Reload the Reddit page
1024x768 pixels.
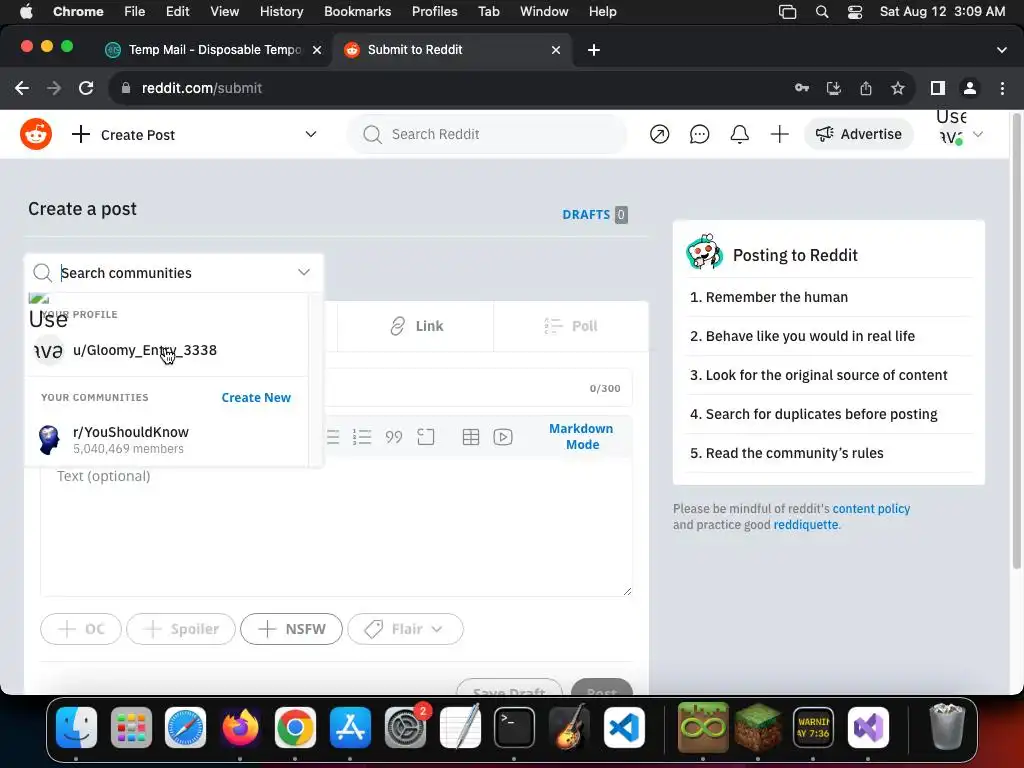click(86, 88)
